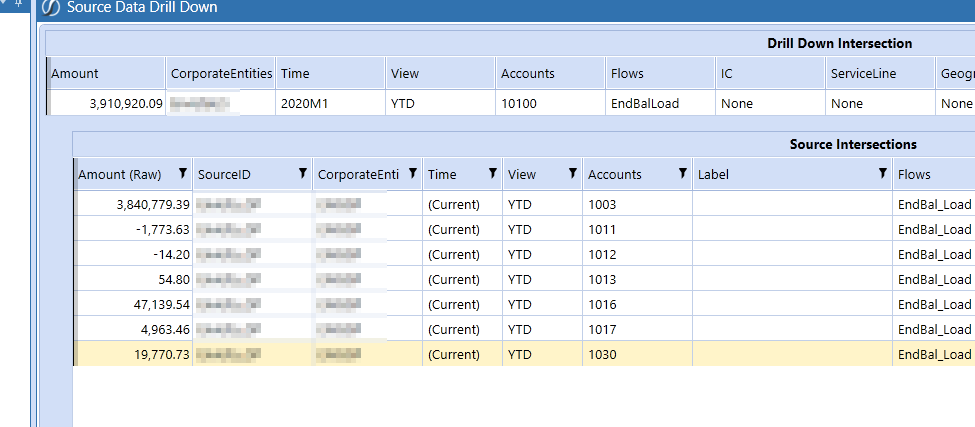Select amount 3,840,779.39 row
This screenshot has height=427, width=975.
pos(134,204)
